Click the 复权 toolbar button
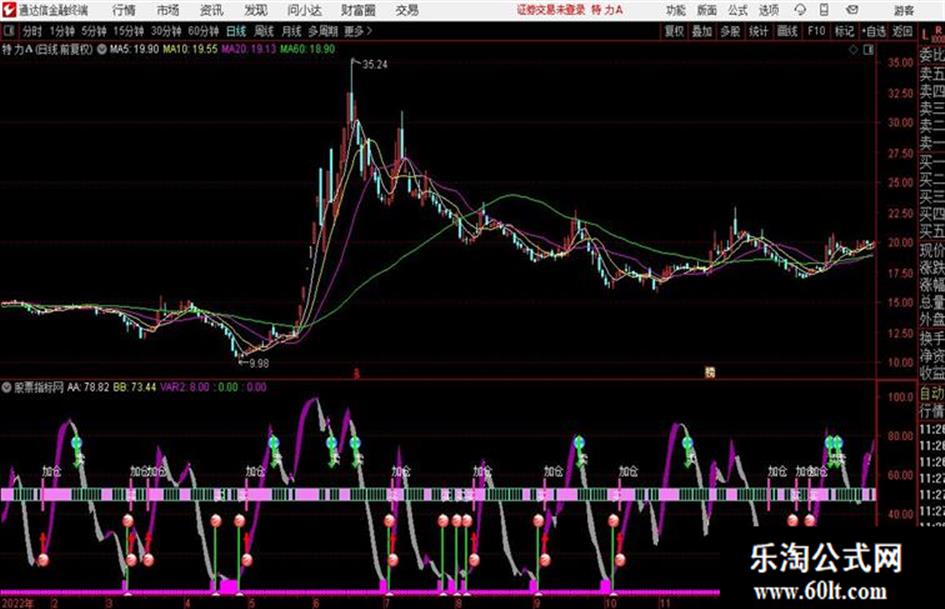Screen dimensions: 945x609 tap(674, 31)
